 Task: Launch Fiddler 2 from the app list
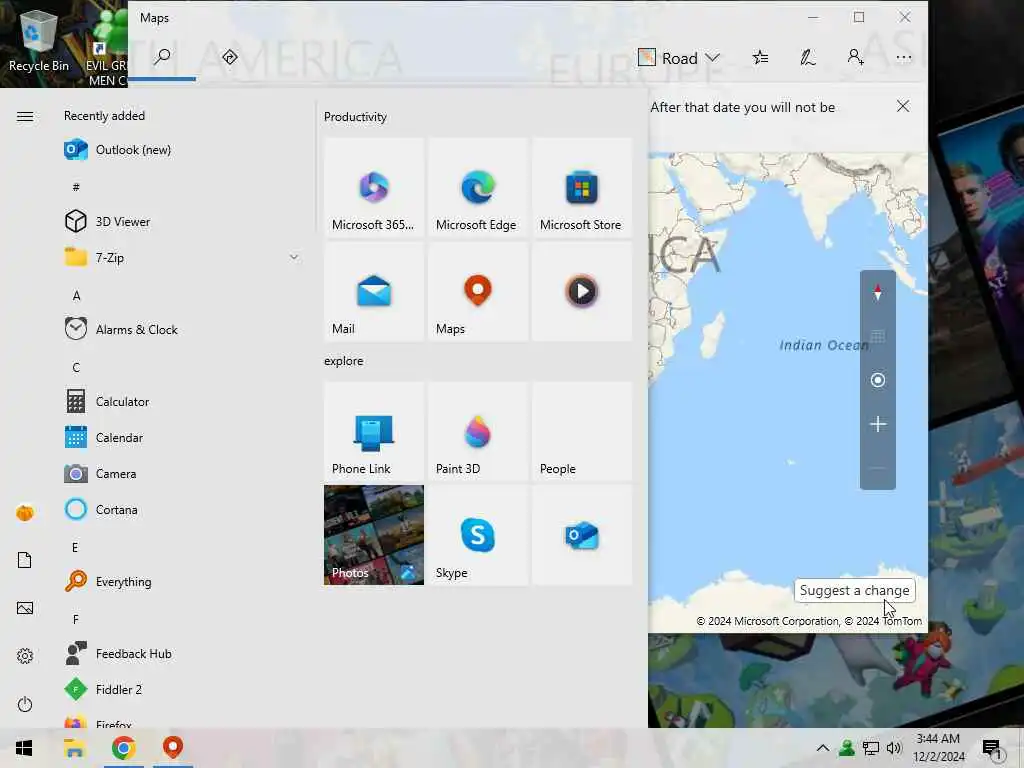click(183, 690)
